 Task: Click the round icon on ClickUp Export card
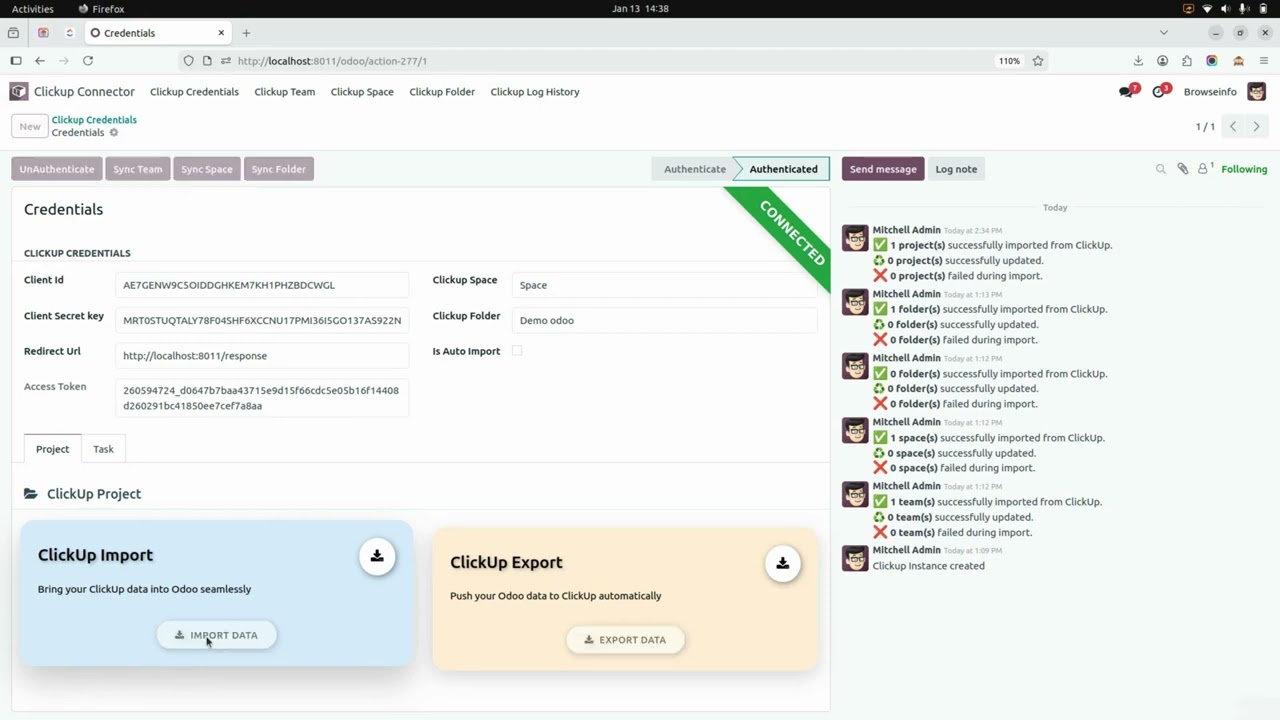pos(783,563)
